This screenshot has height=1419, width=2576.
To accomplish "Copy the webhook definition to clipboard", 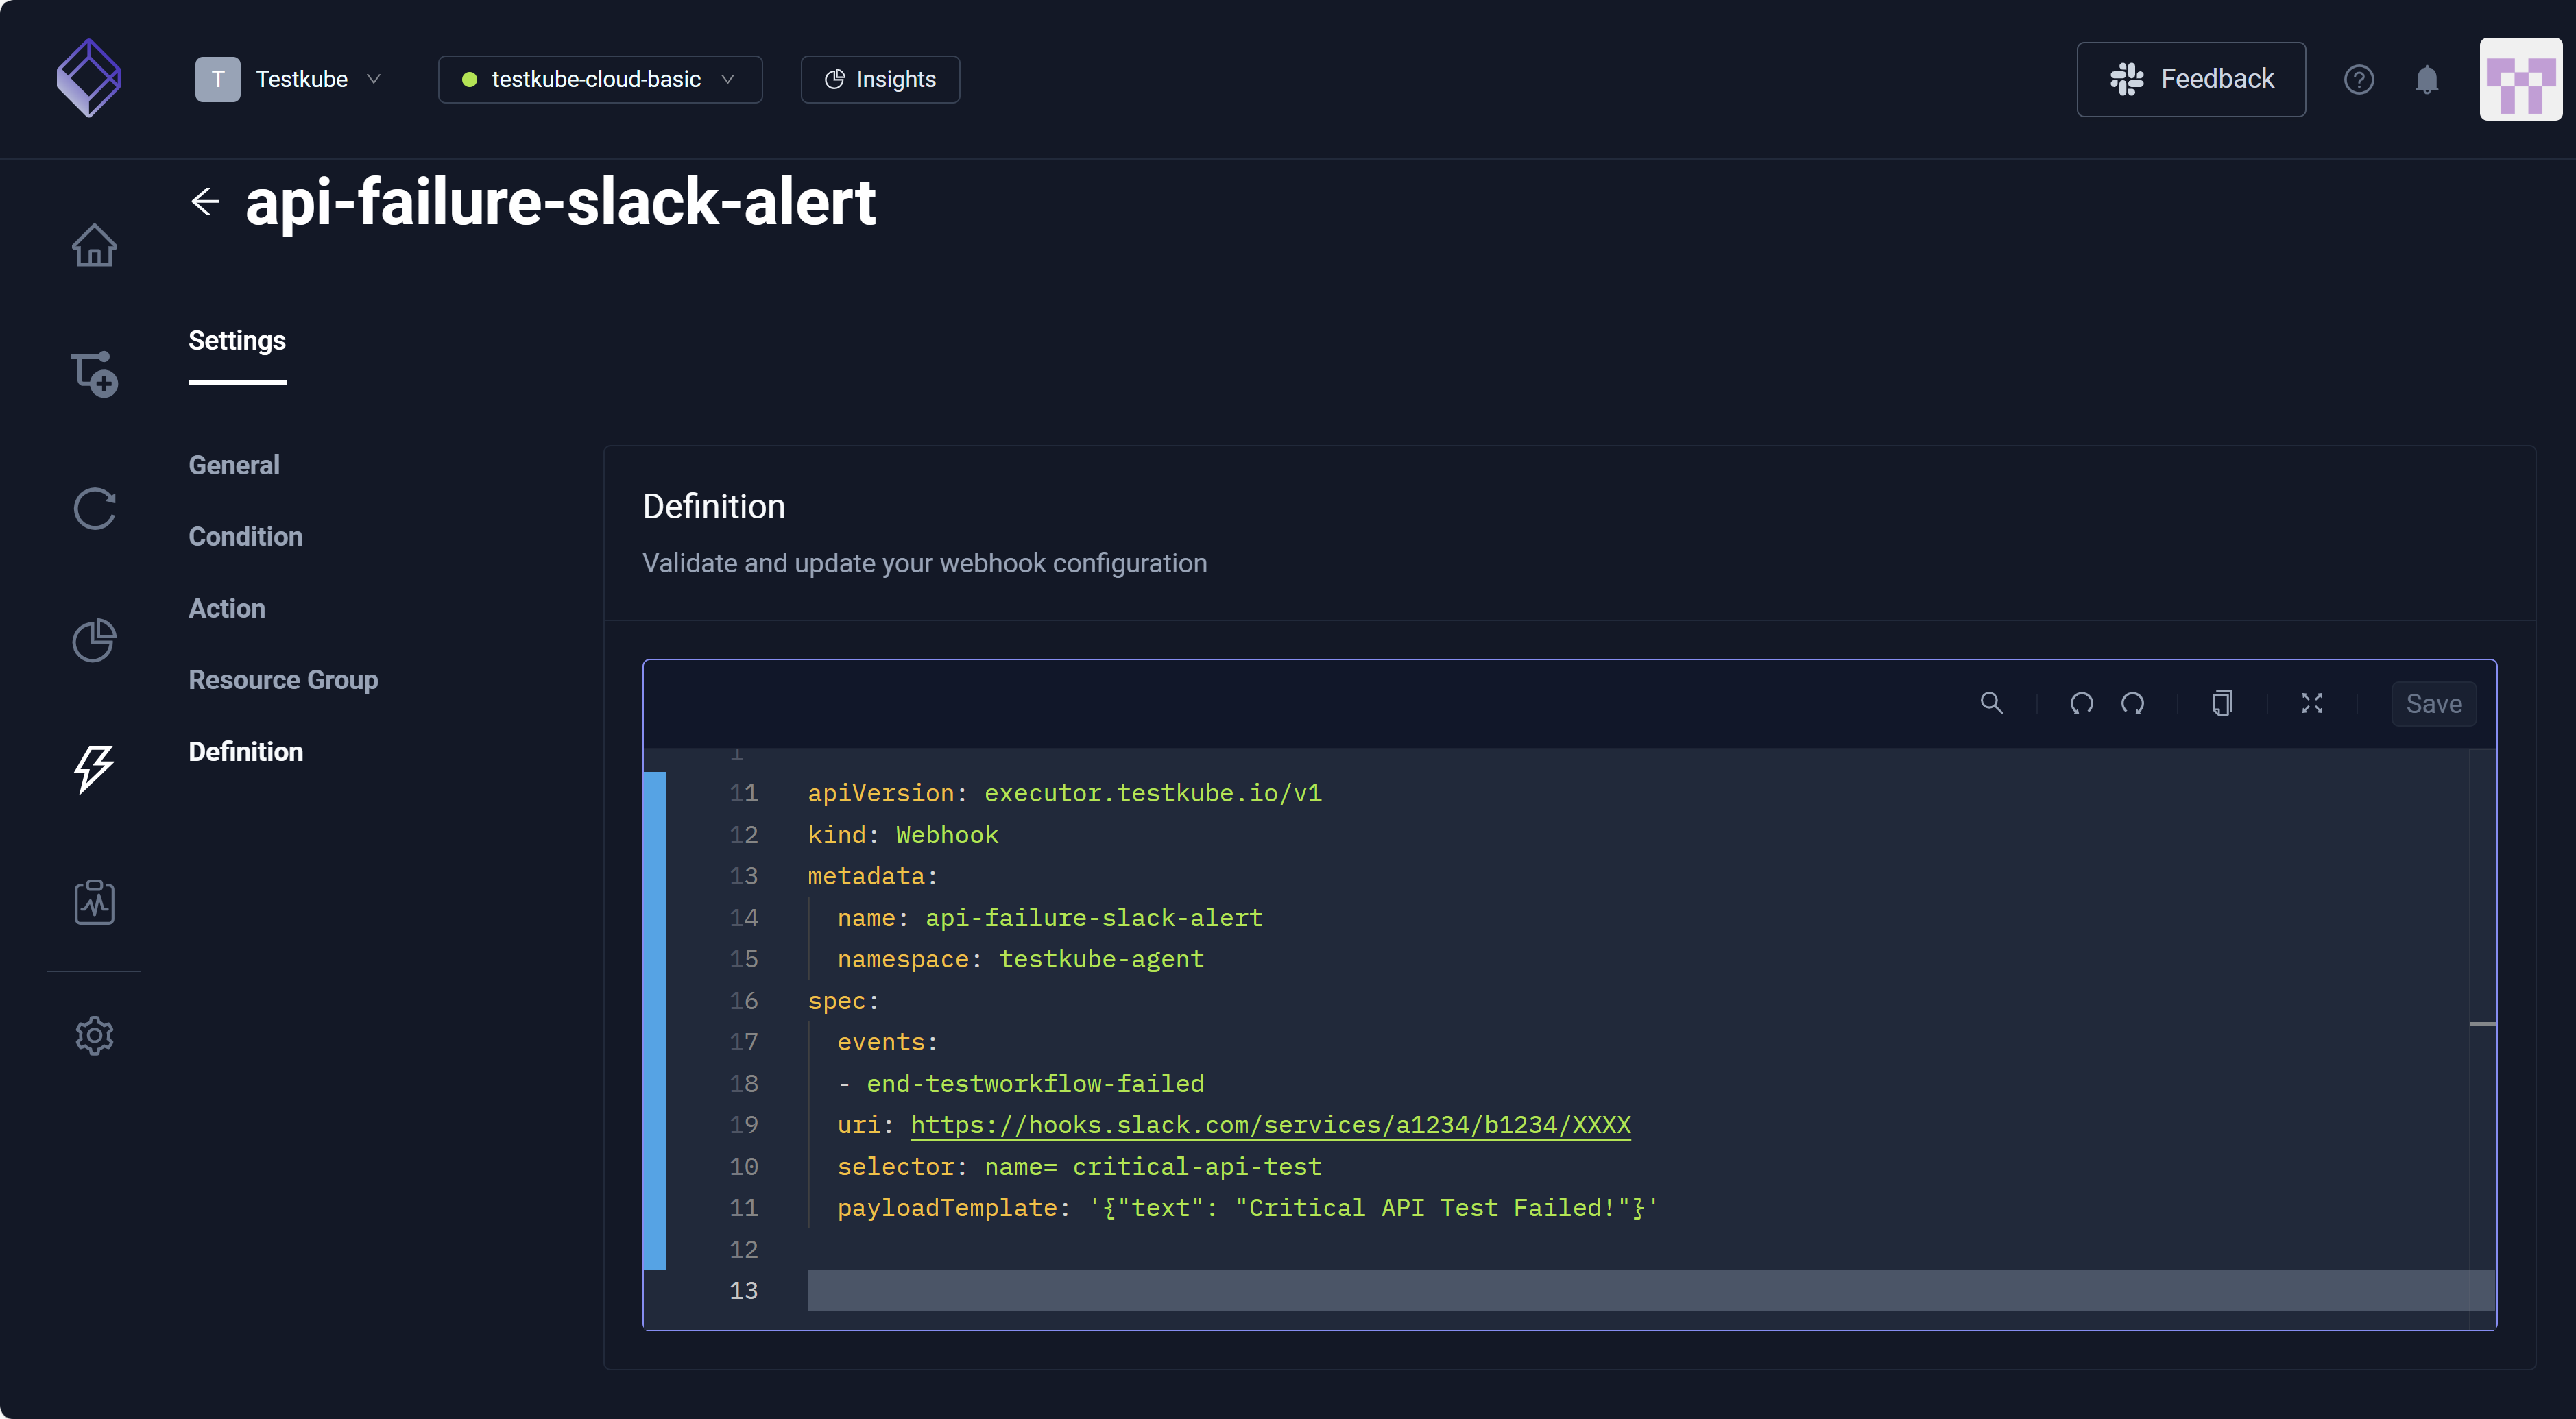I will pyautogui.click(x=2222, y=703).
